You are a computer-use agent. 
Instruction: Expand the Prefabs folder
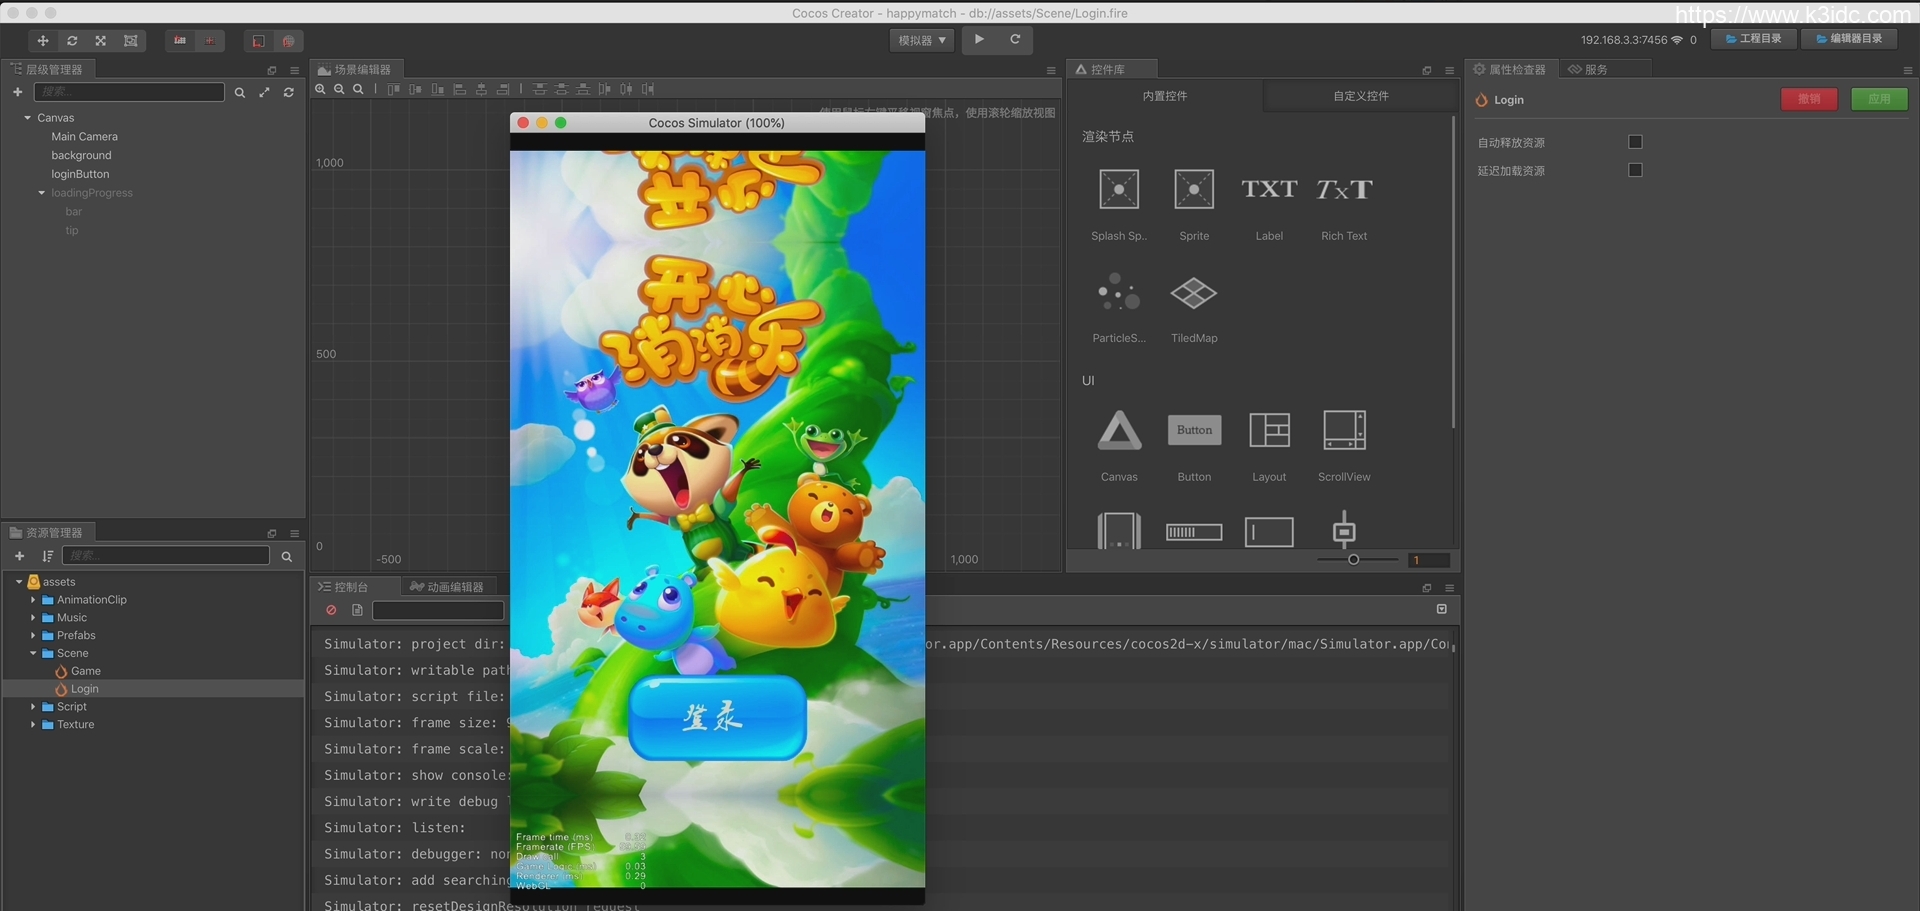coord(33,636)
